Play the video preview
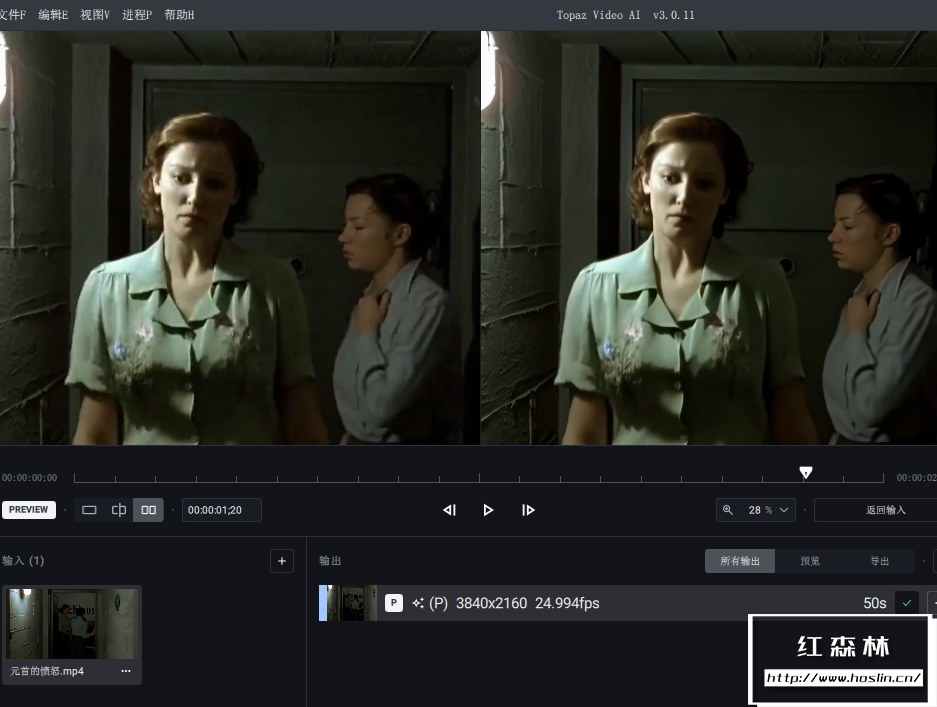Screen dimensions: 937x707 click(x=488, y=510)
